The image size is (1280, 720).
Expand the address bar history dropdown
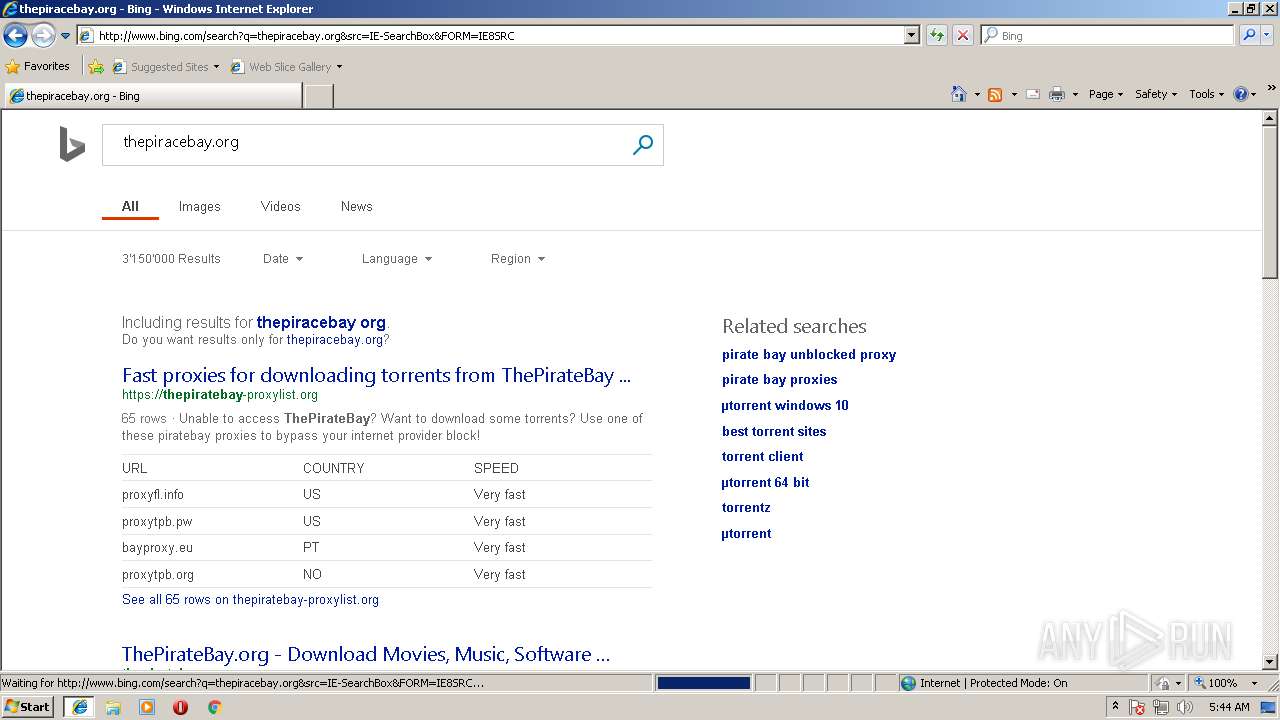pyautogui.click(x=911, y=35)
